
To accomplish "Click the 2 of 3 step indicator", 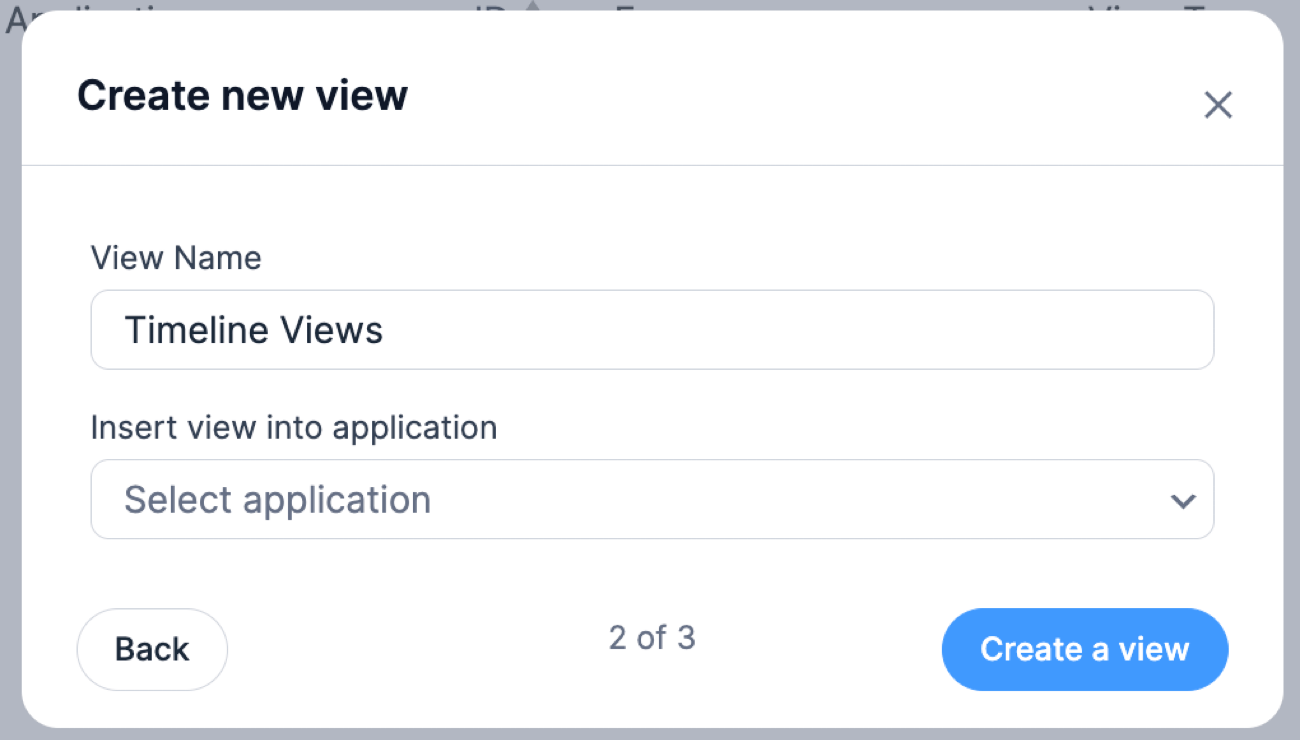I will [652, 638].
